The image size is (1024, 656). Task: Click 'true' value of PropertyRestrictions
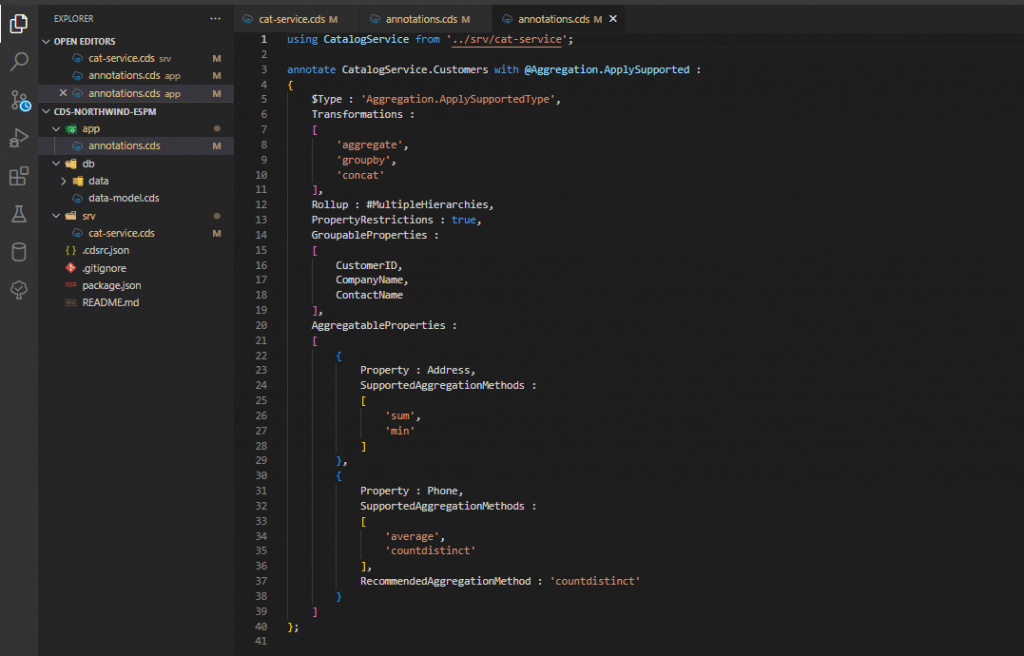click(464, 220)
